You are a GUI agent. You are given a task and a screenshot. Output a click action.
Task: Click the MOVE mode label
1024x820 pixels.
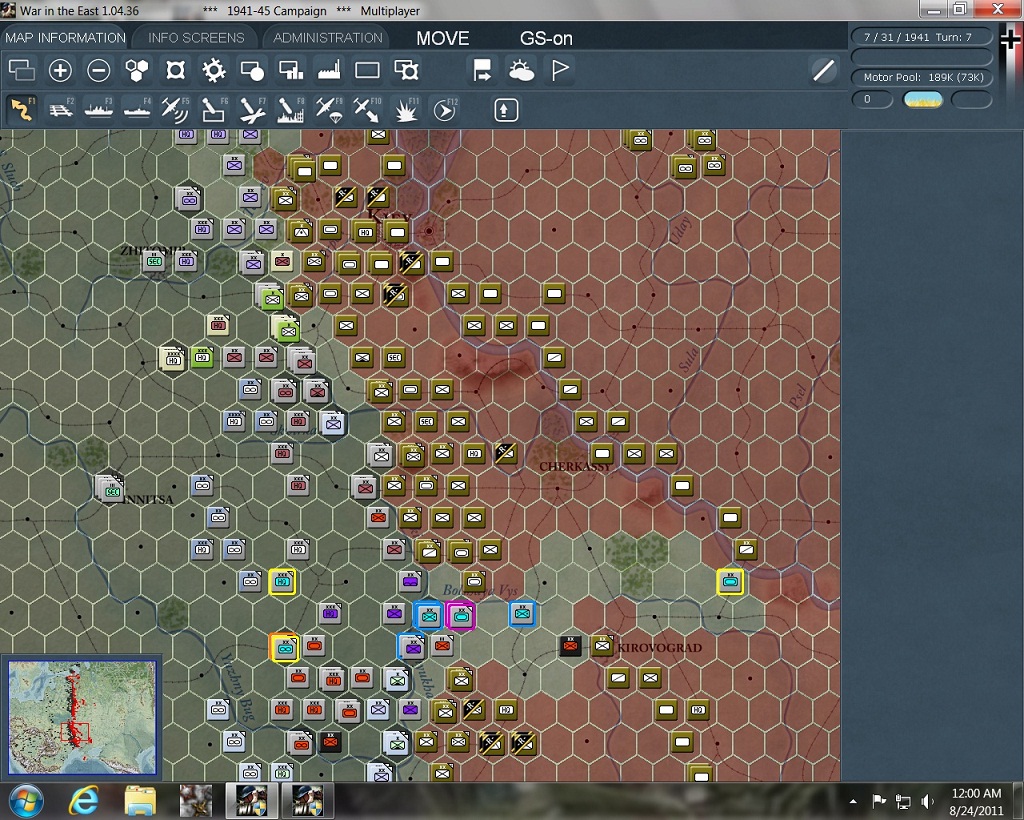(443, 39)
